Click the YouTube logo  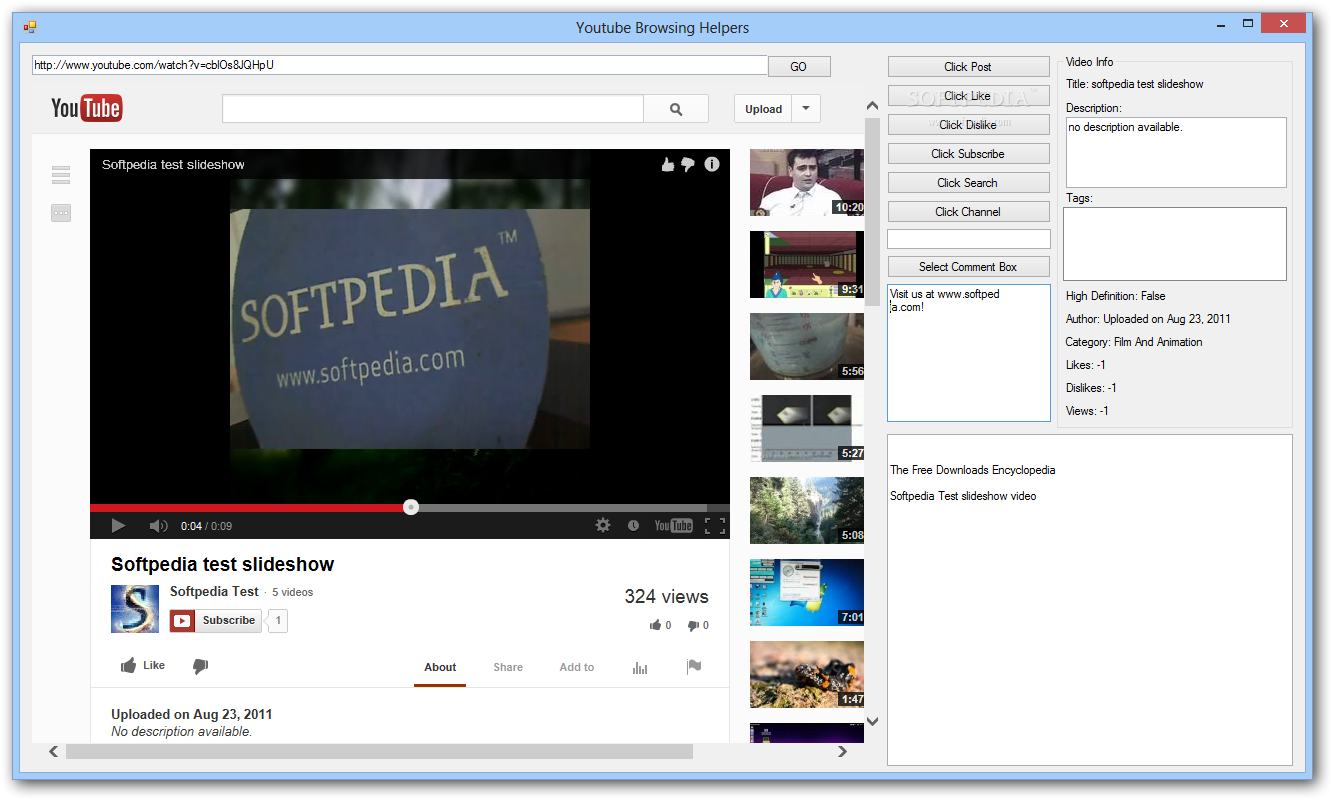tap(87, 108)
